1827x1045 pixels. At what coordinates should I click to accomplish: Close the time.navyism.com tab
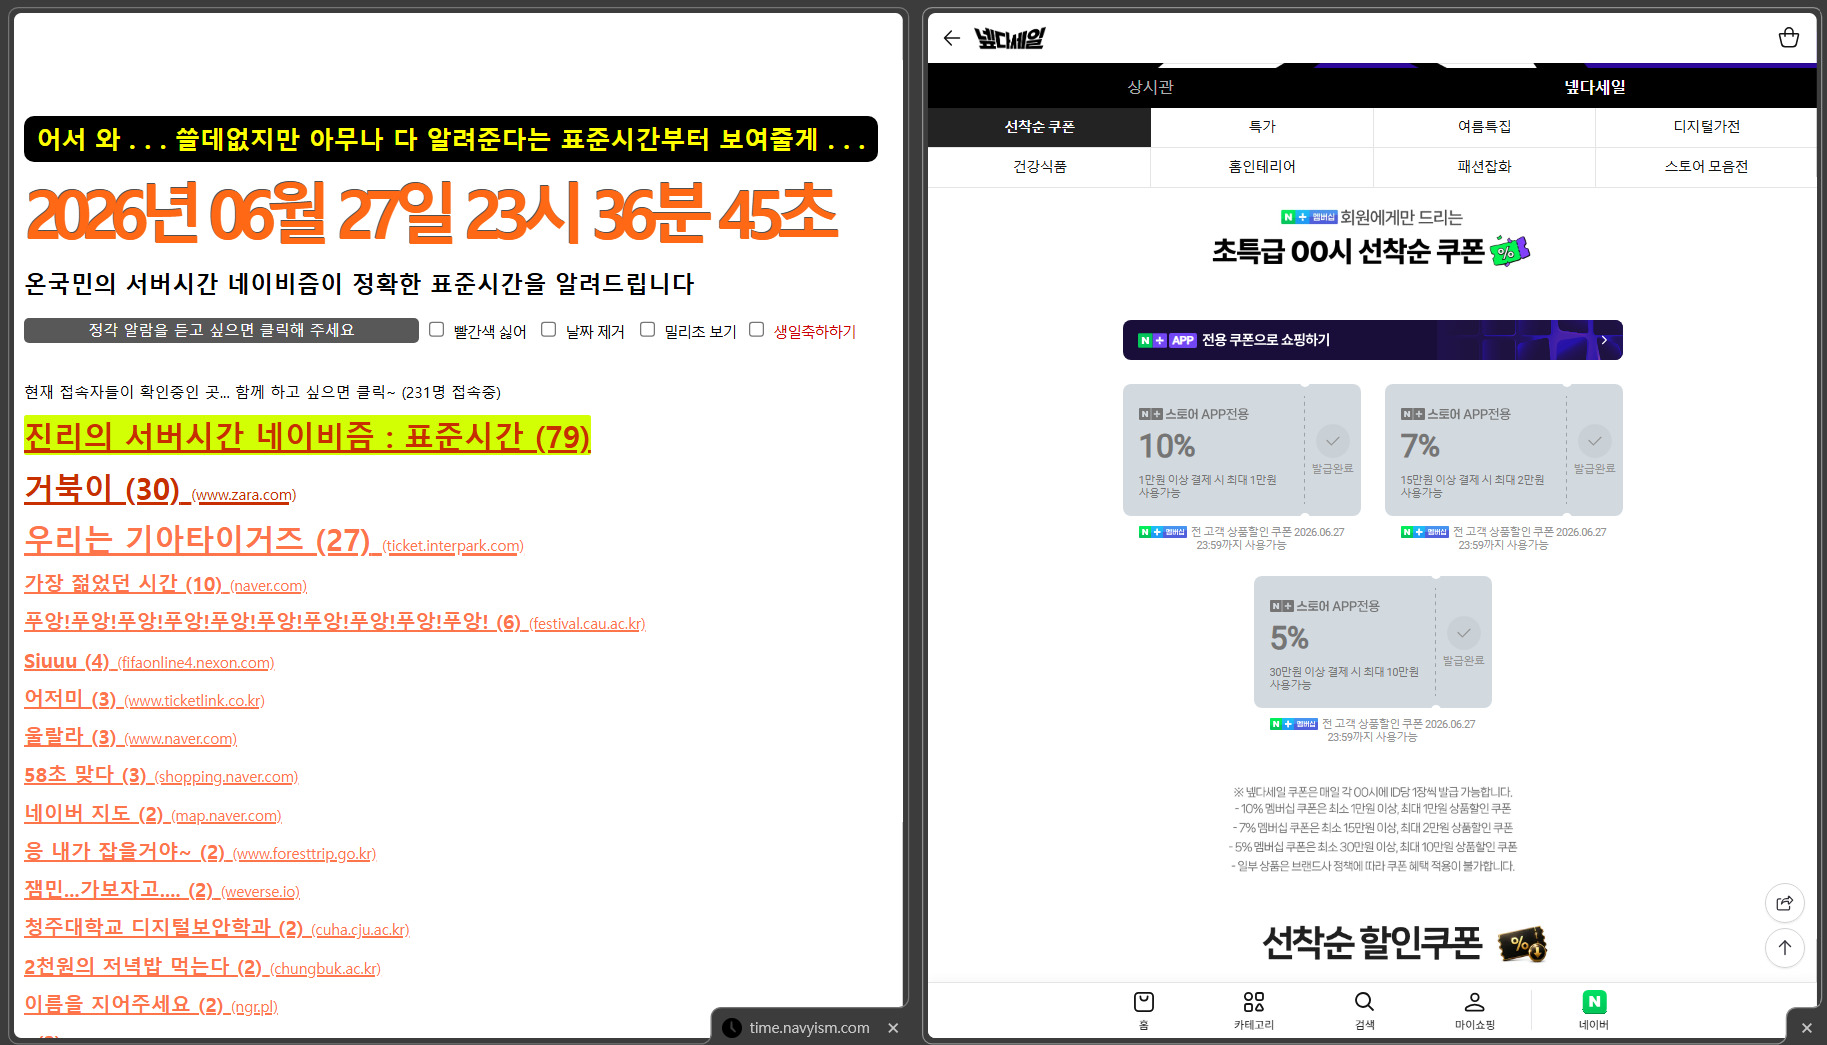pos(893,1028)
